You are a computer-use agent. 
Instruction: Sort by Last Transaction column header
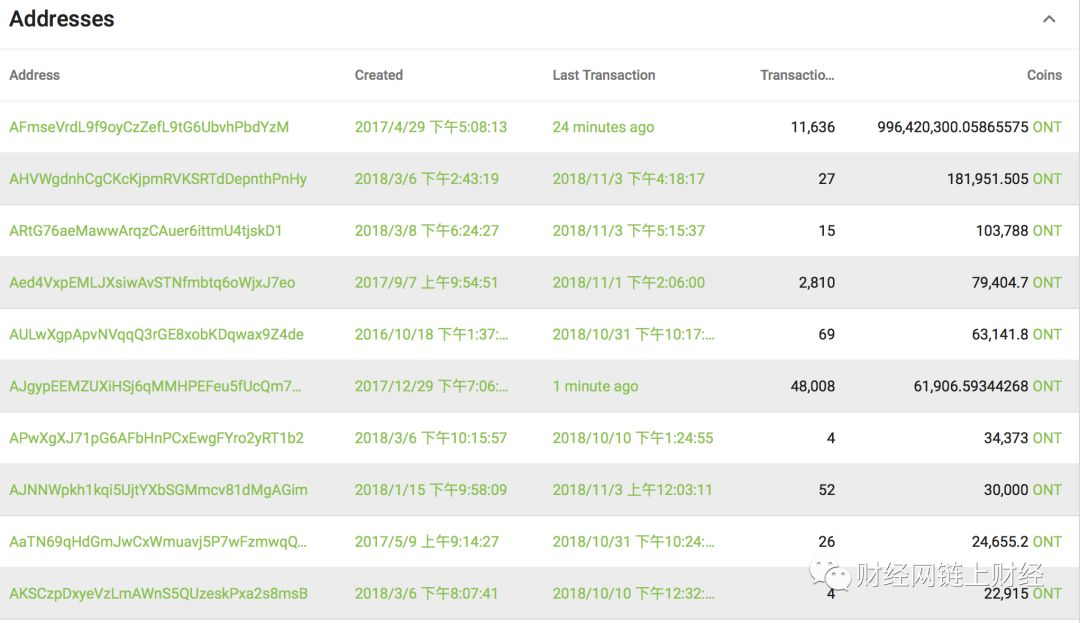[x=604, y=75]
